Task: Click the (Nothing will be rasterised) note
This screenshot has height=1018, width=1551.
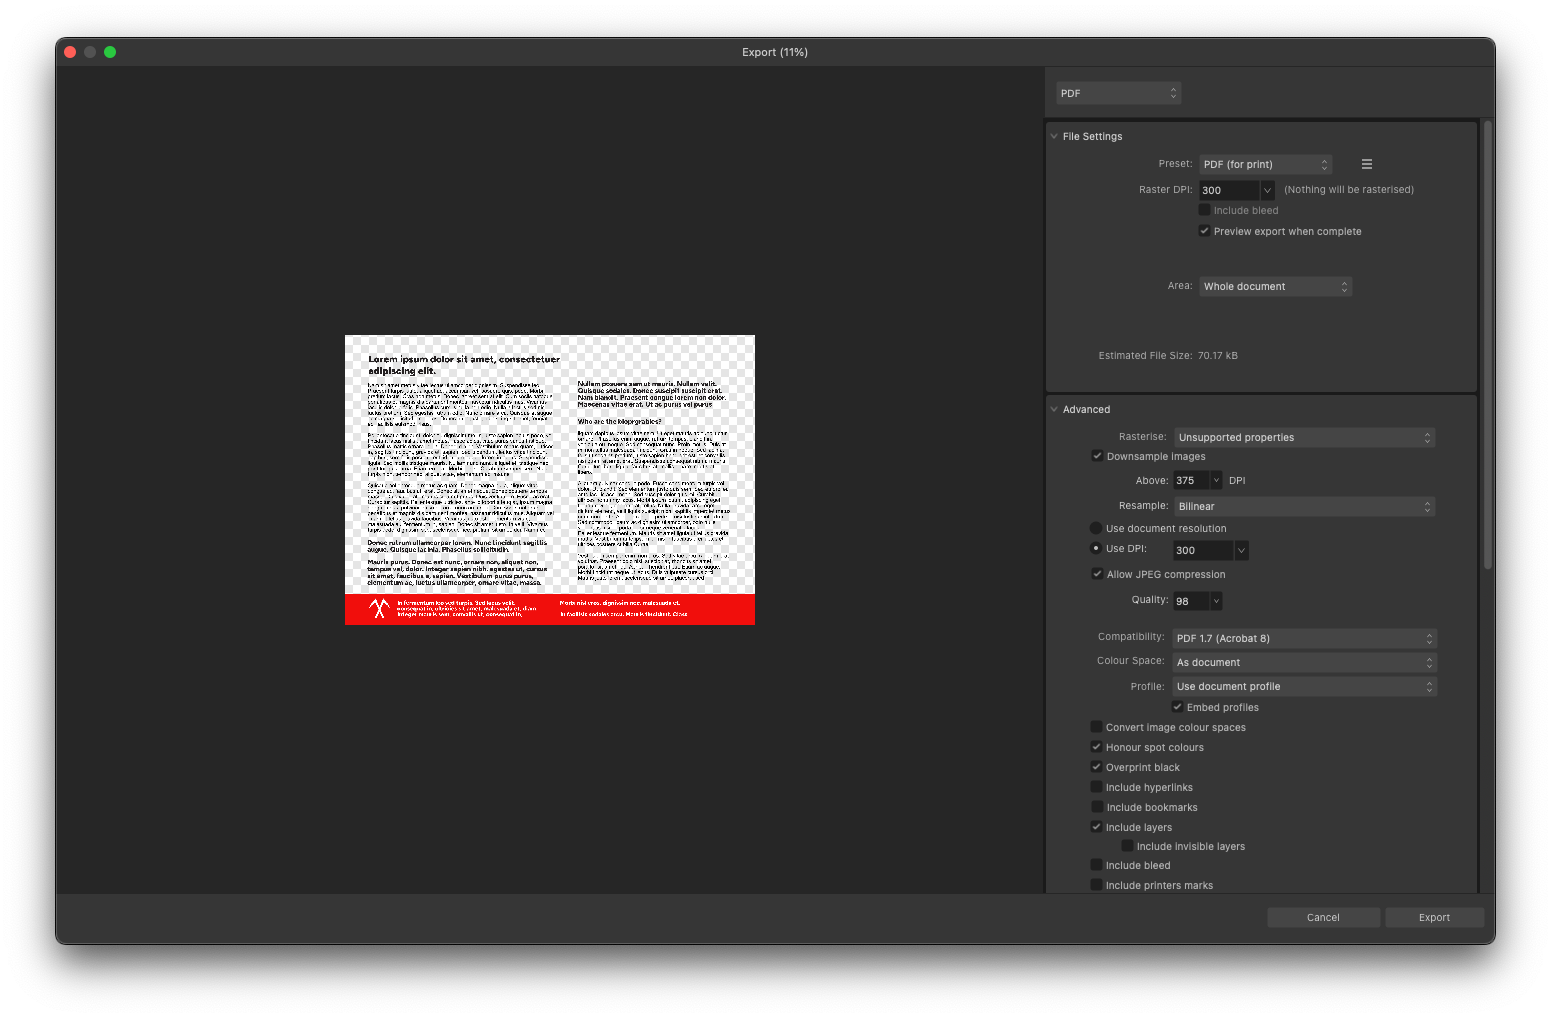Action: click(1349, 189)
